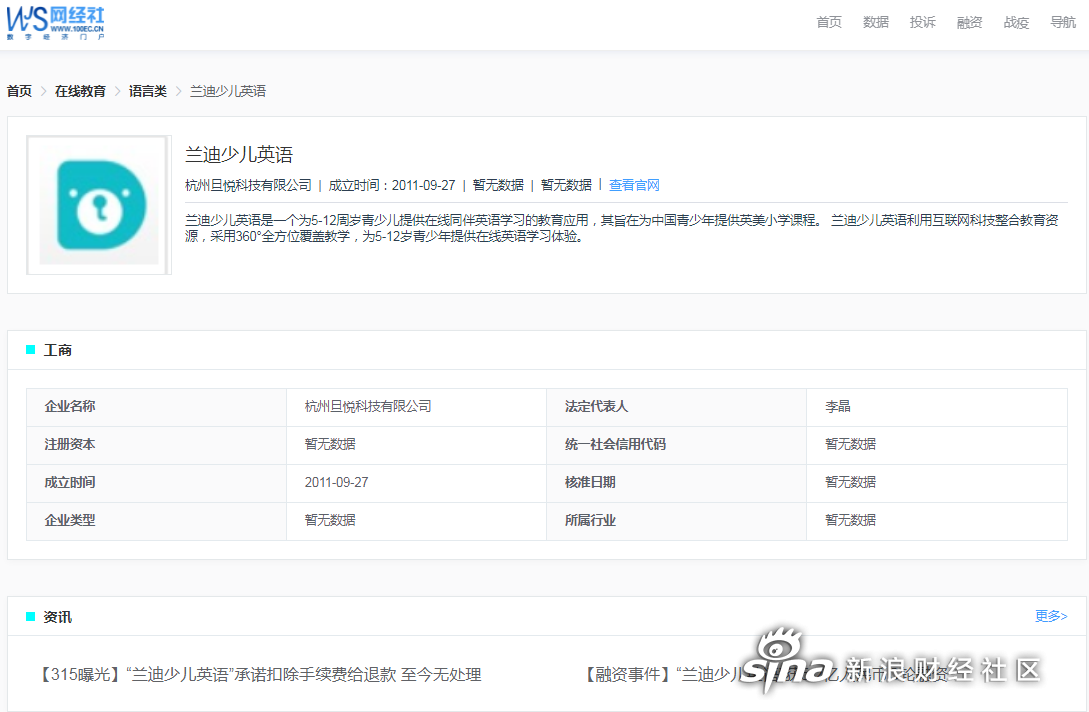Screen dimensions: 1089x712
Task: Click the 企业名称 table label
Action: pos(70,406)
